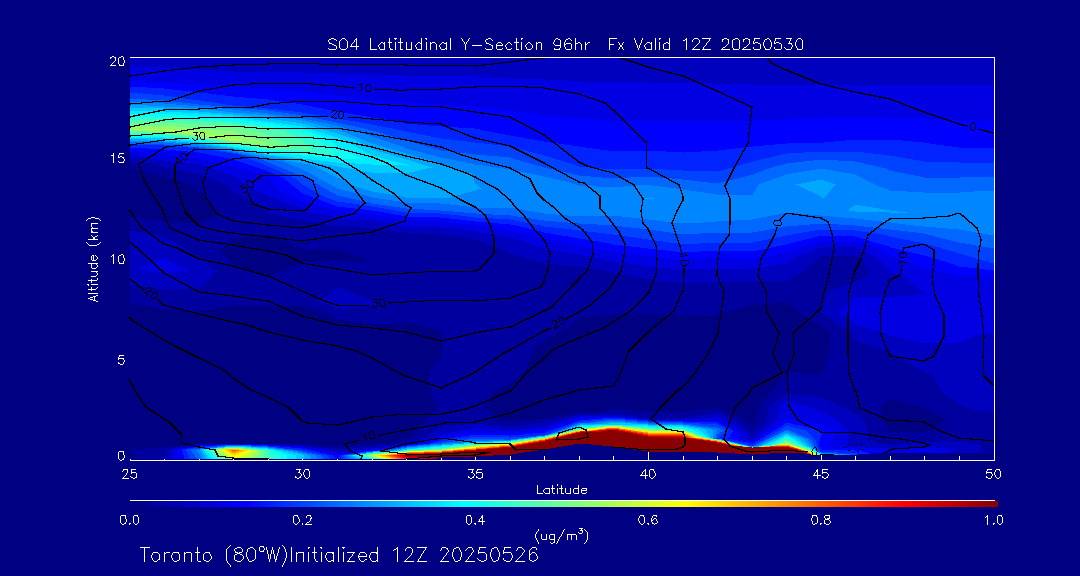Image resolution: width=1080 pixels, height=576 pixels.
Task: Click the "50" contour line label
Action: point(247,187)
